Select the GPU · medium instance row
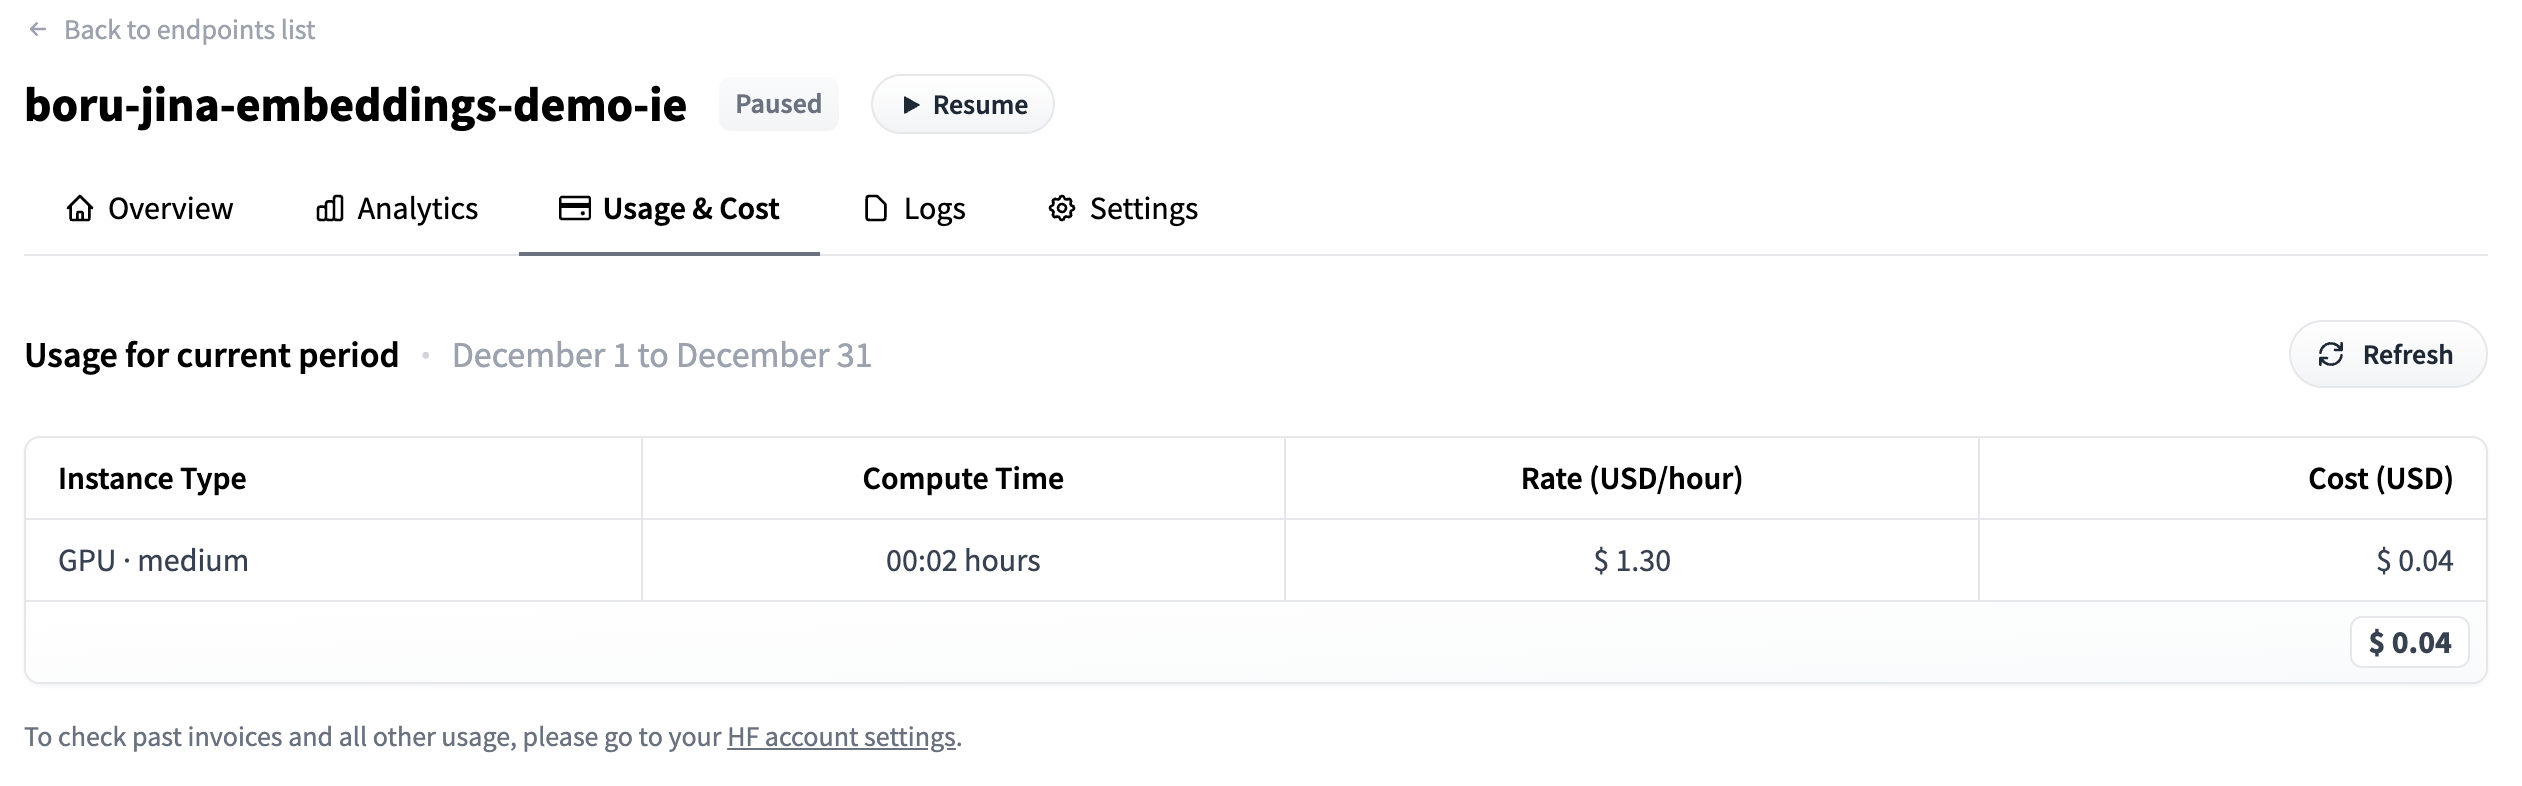 click(x=153, y=560)
